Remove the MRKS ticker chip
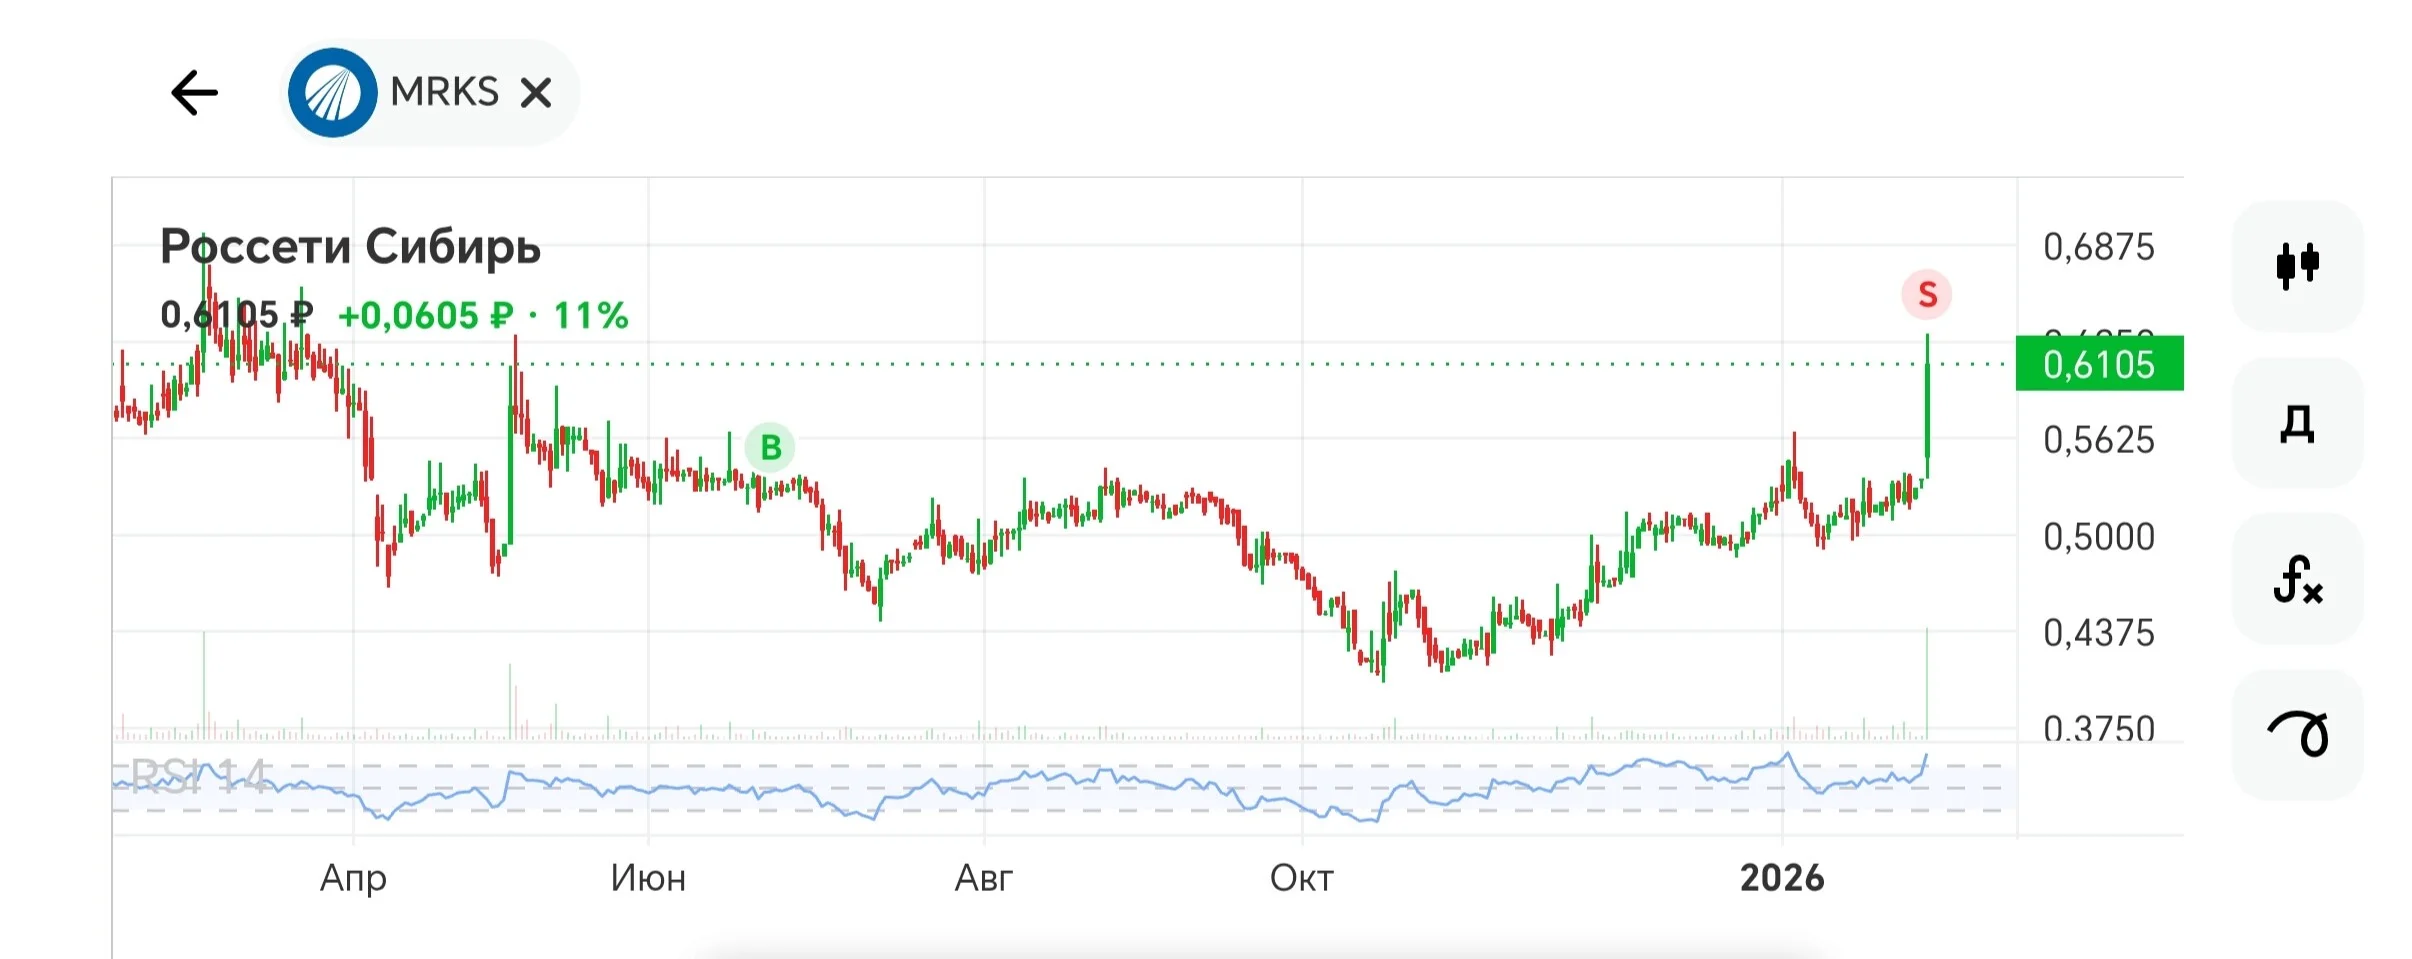The image size is (2412, 959). coord(536,93)
